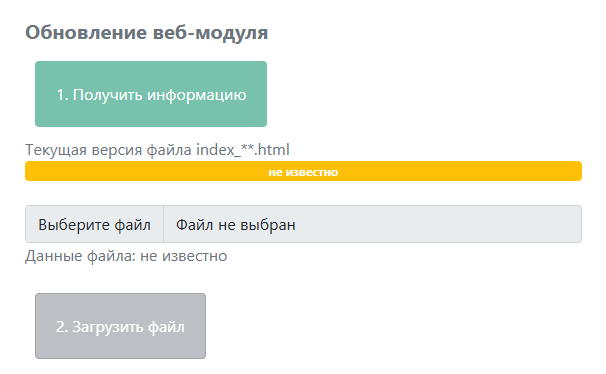Choose a file with the browse button
This screenshot has height=374, width=606.
coord(94,224)
